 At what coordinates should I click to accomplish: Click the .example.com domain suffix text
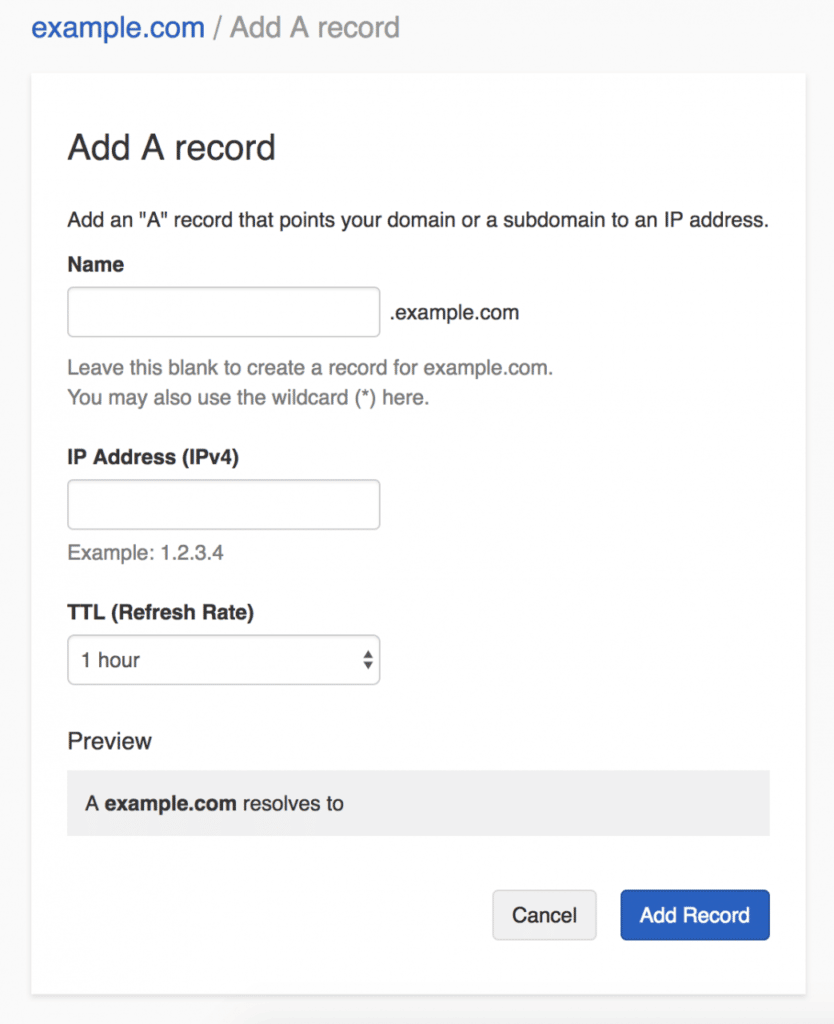tap(454, 313)
